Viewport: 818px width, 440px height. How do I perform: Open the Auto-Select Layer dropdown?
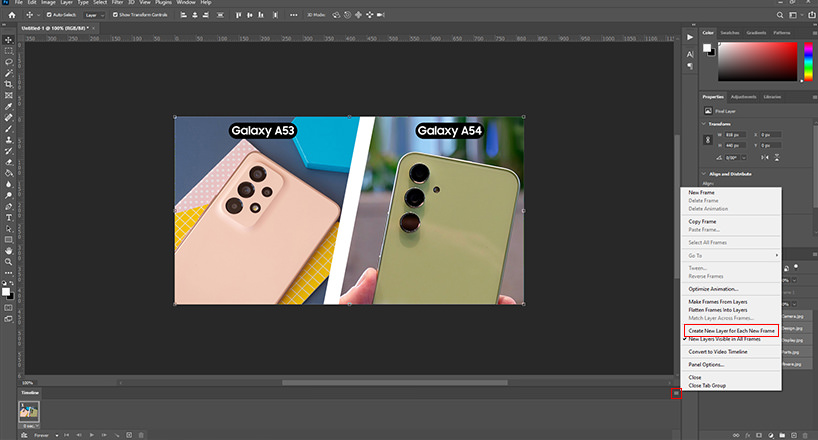click(x=94, y=15)
